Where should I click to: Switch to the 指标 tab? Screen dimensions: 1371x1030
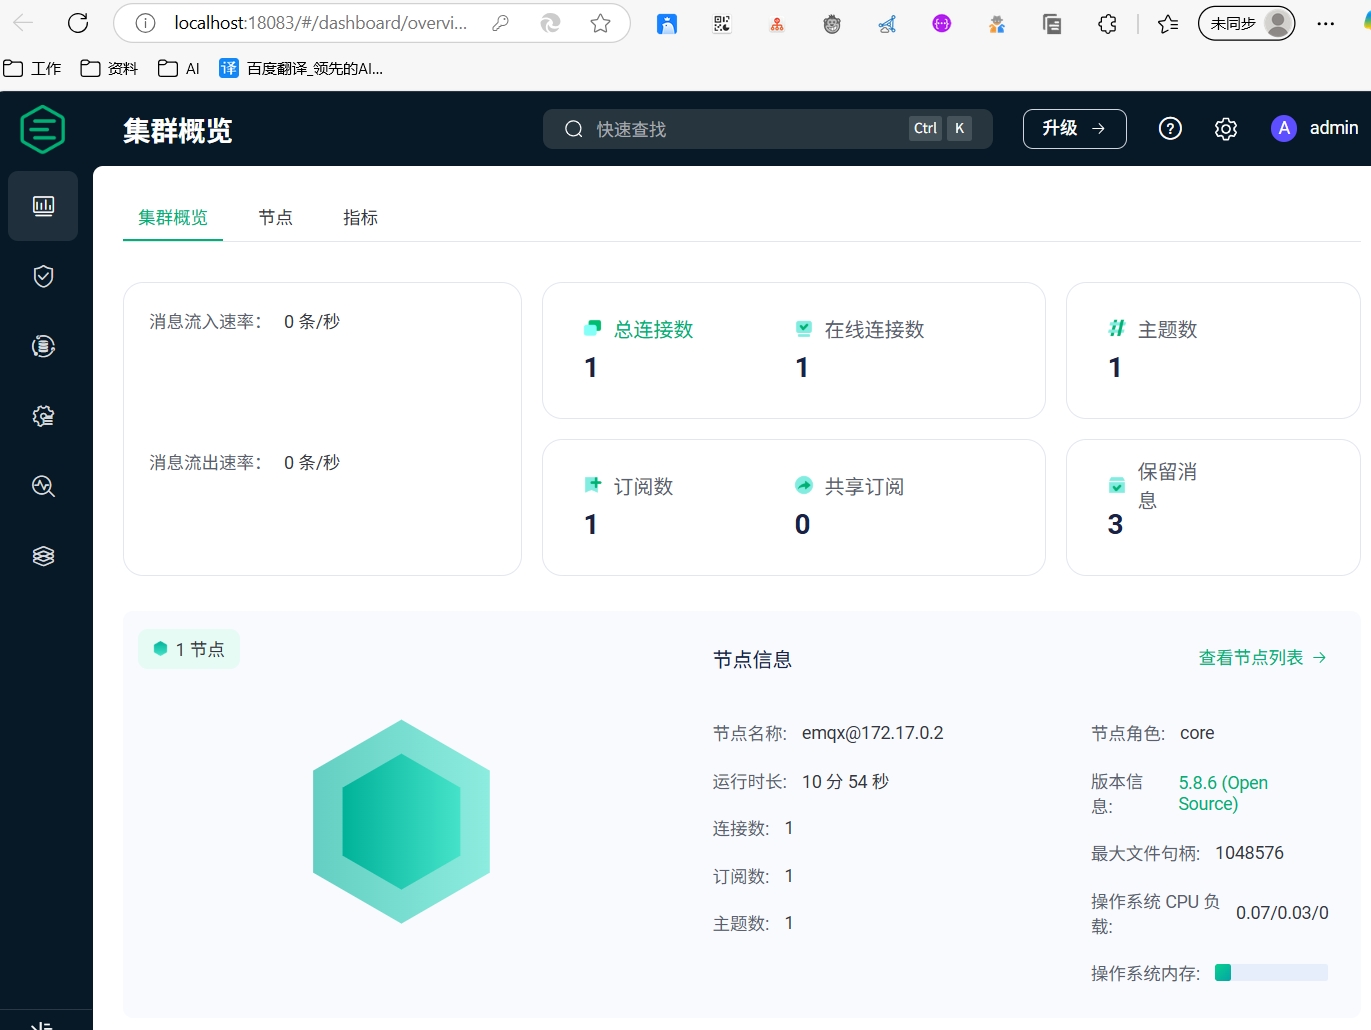coord(361,217)
